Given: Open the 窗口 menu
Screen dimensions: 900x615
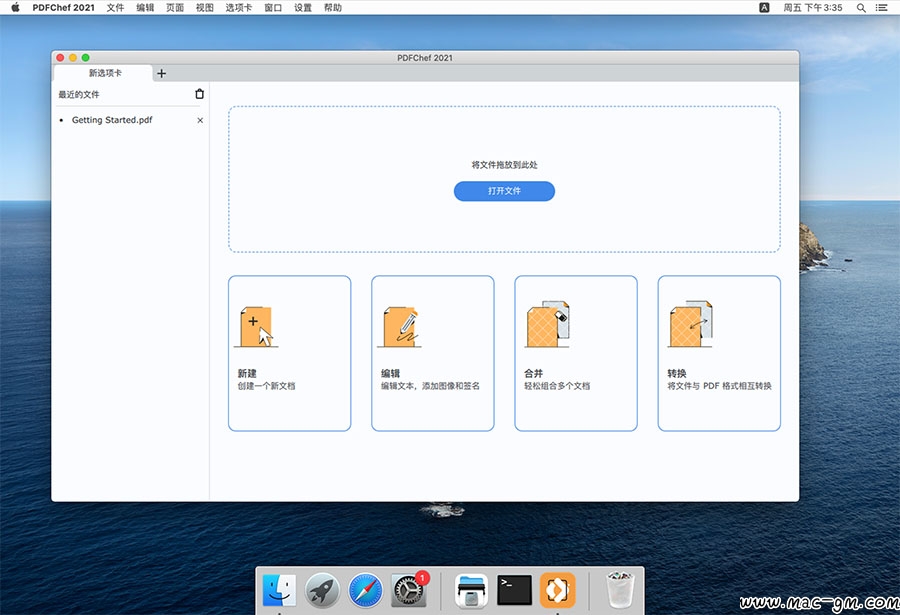Looking at the screenshot, I should (x=273, y=7).
